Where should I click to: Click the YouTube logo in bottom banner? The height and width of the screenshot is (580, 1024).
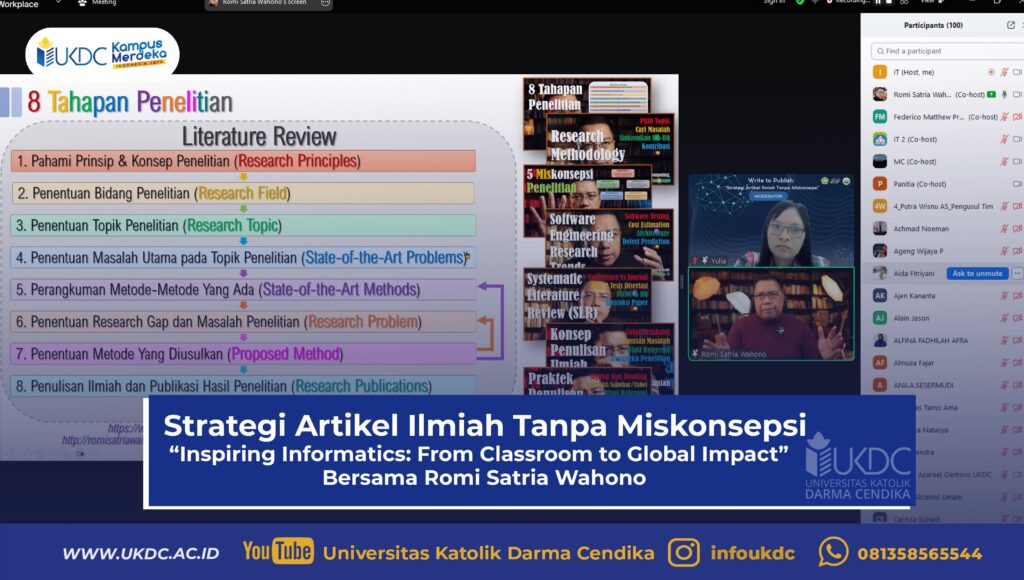point(278,551)
